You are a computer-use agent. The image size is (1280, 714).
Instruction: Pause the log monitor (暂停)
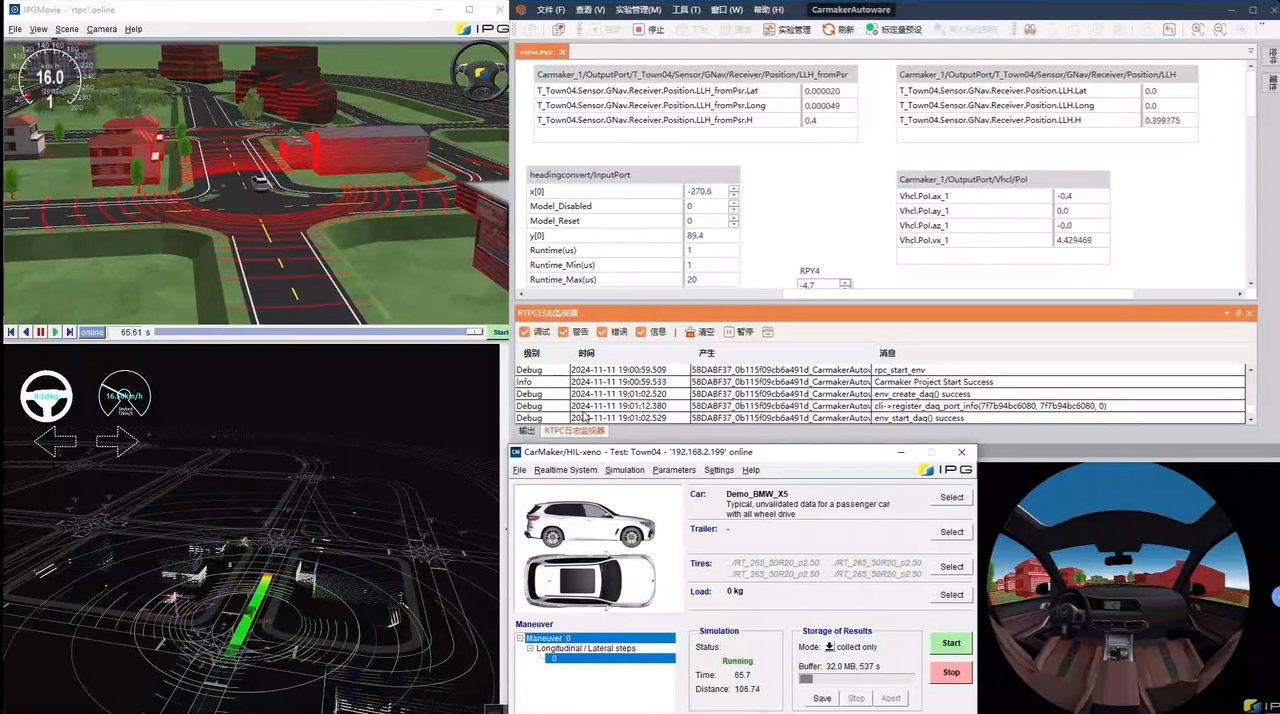click(x=729, y=332)
